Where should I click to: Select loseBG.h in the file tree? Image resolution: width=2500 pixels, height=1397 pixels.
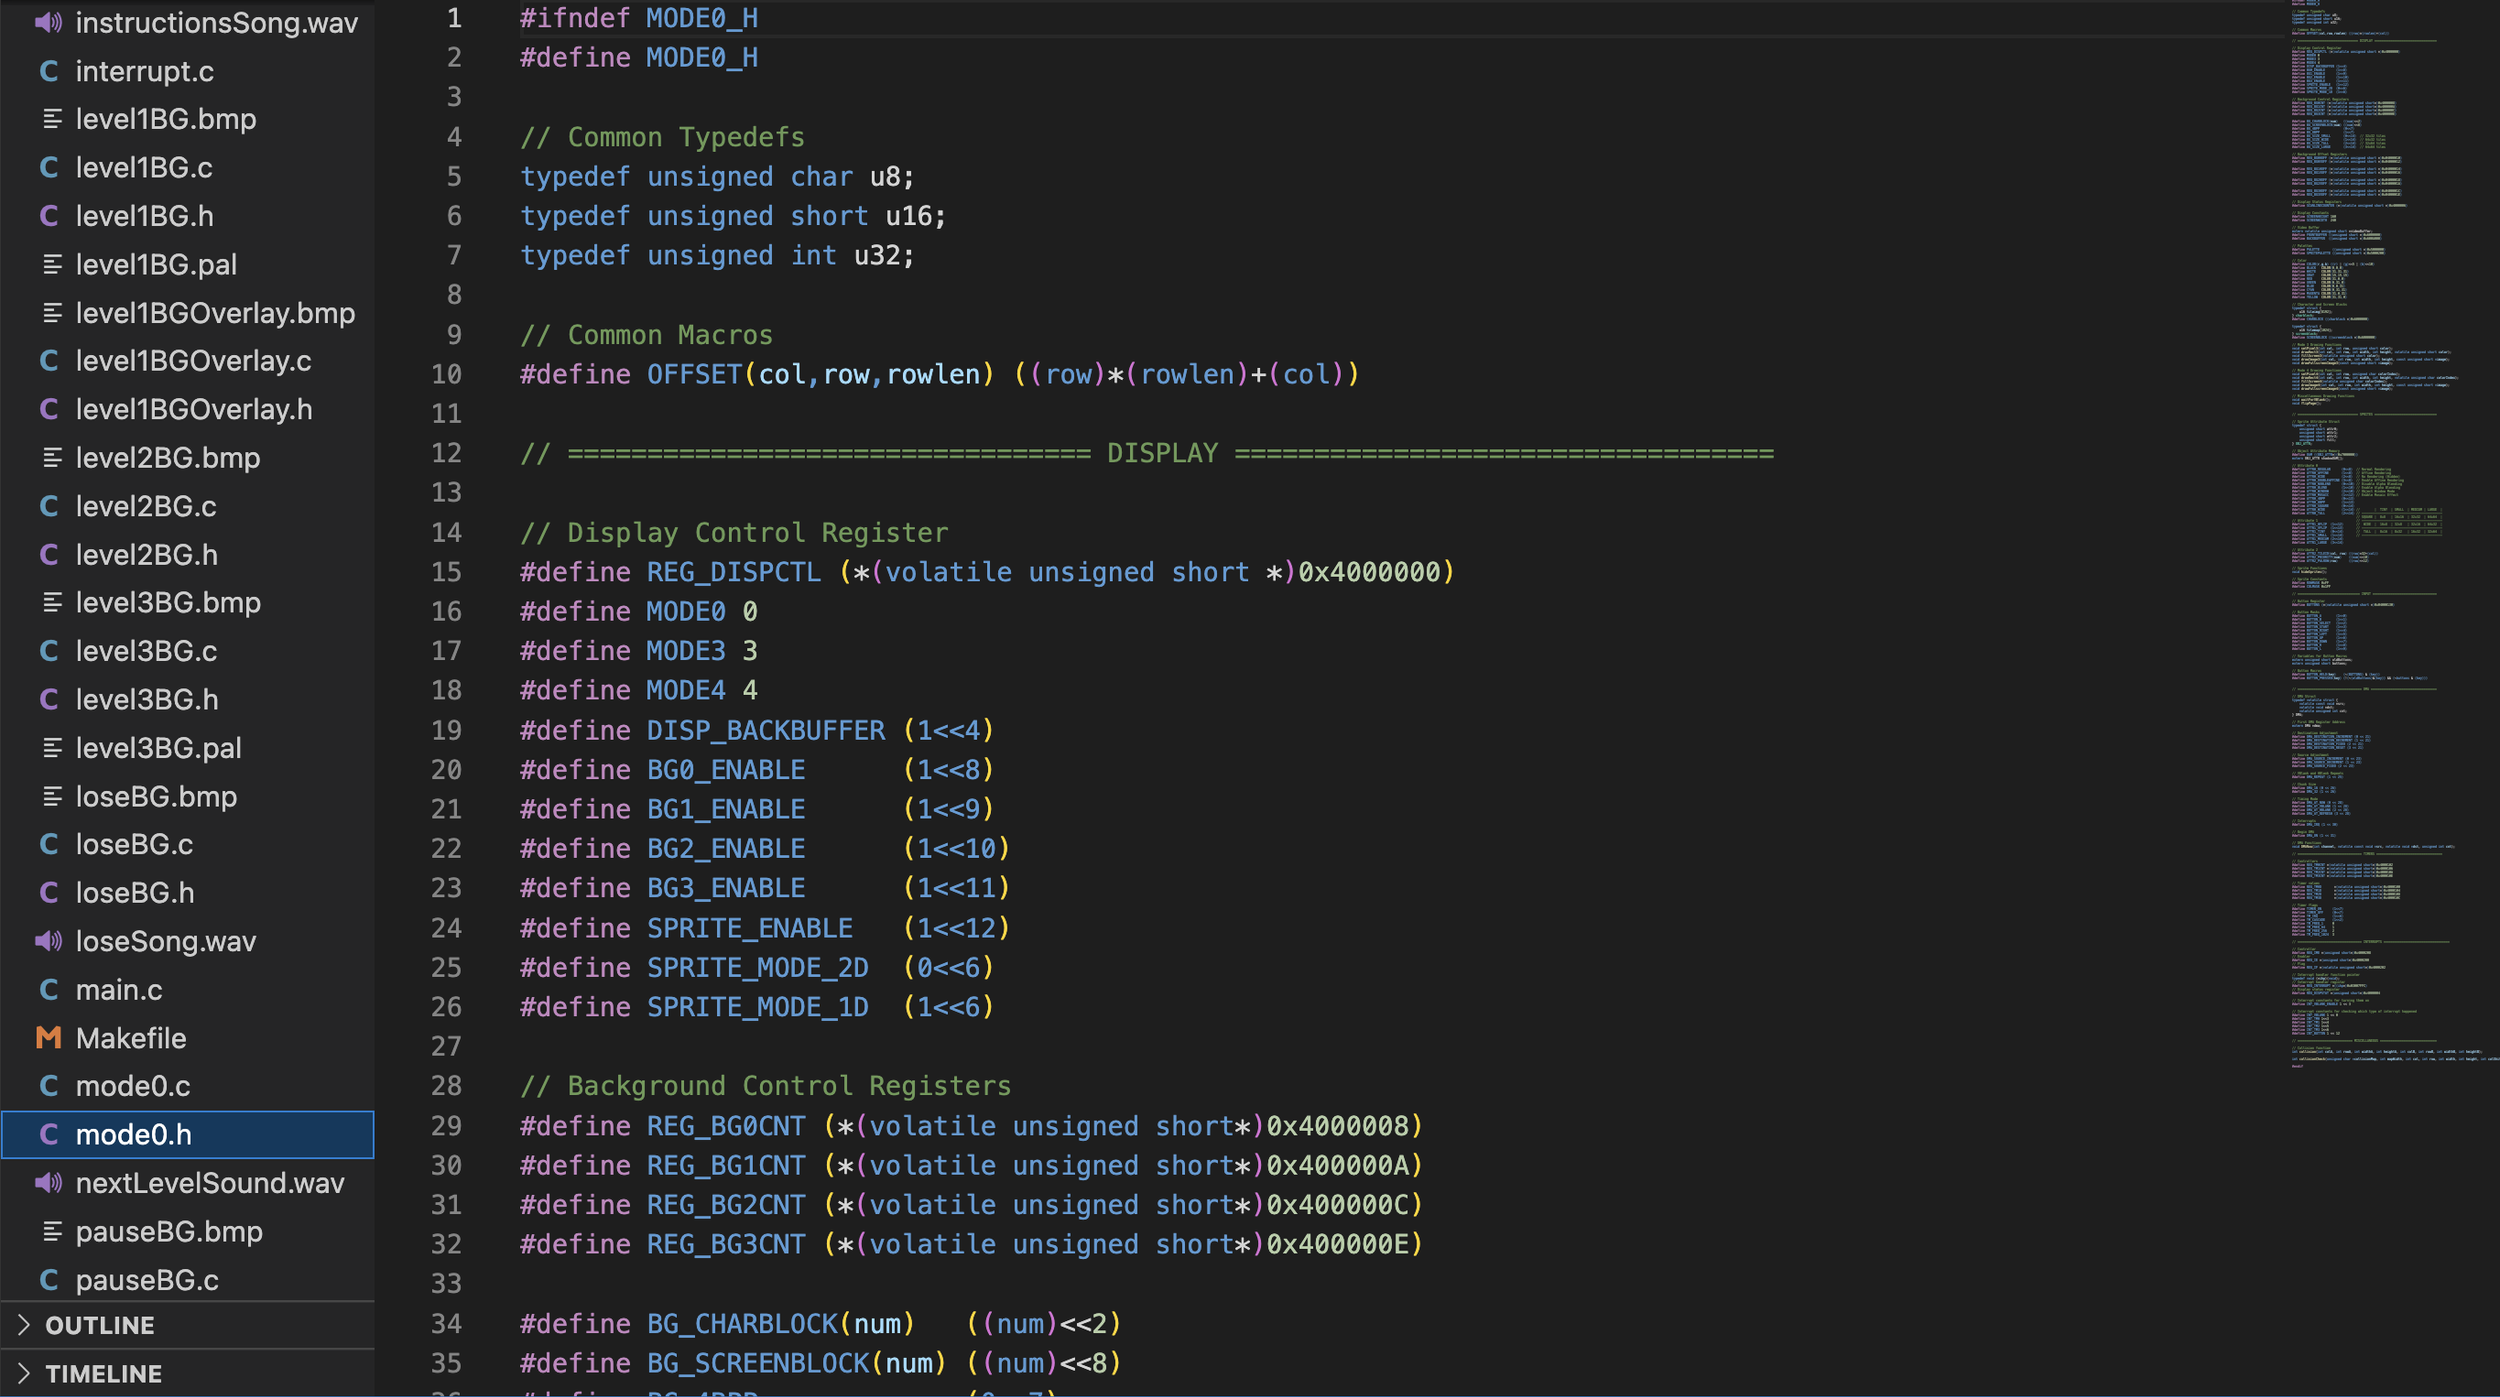point(135,893)
